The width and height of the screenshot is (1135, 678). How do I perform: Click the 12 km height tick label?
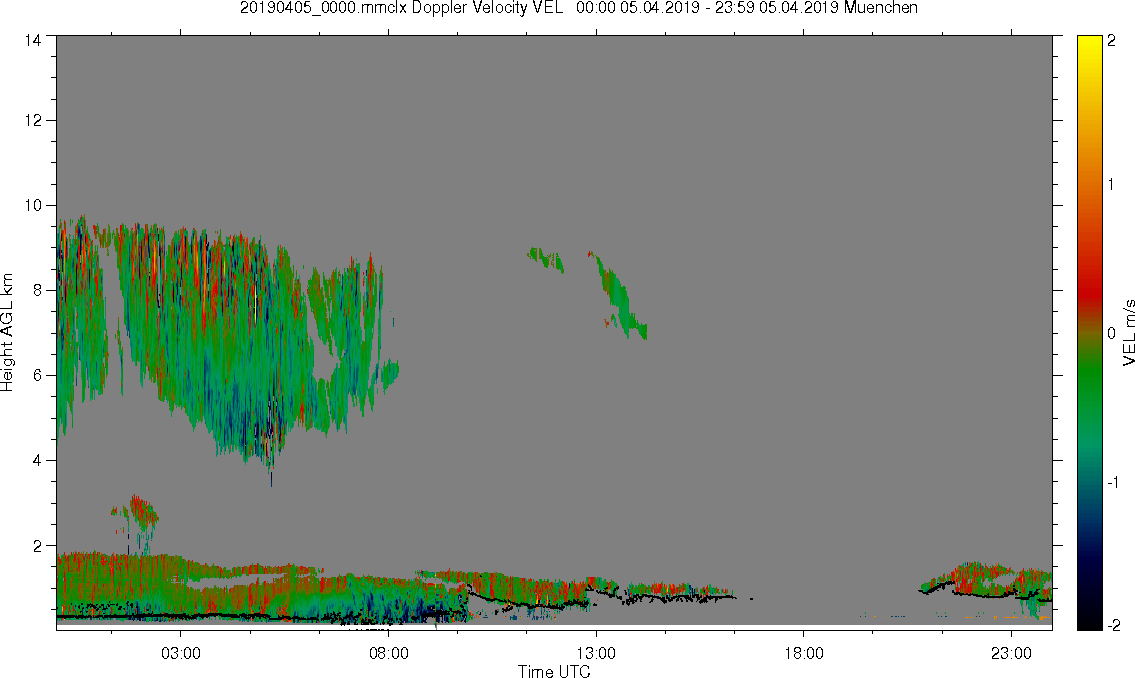[x=33, y=120]
